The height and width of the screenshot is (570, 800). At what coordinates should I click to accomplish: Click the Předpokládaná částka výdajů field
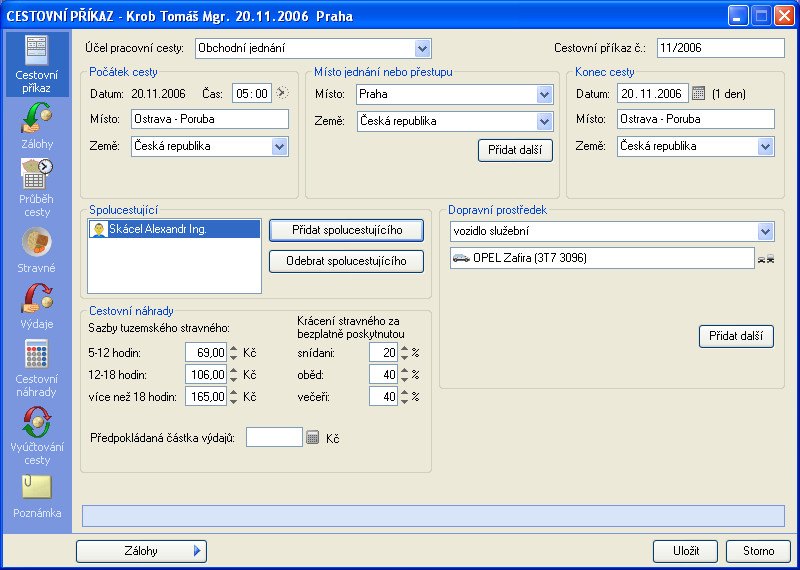coord(274,437)
